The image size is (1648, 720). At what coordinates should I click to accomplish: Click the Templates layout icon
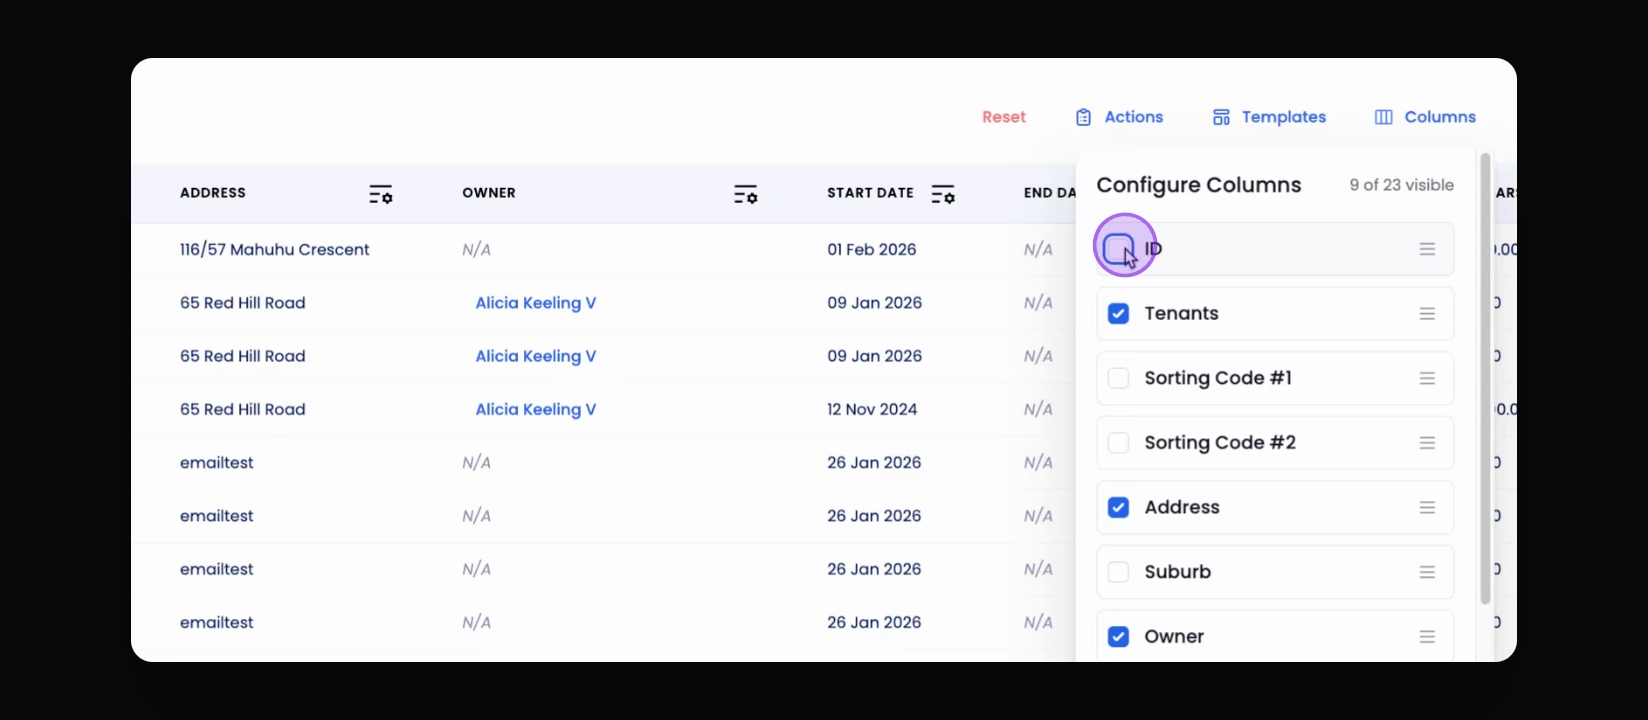tap(1221, 117)
